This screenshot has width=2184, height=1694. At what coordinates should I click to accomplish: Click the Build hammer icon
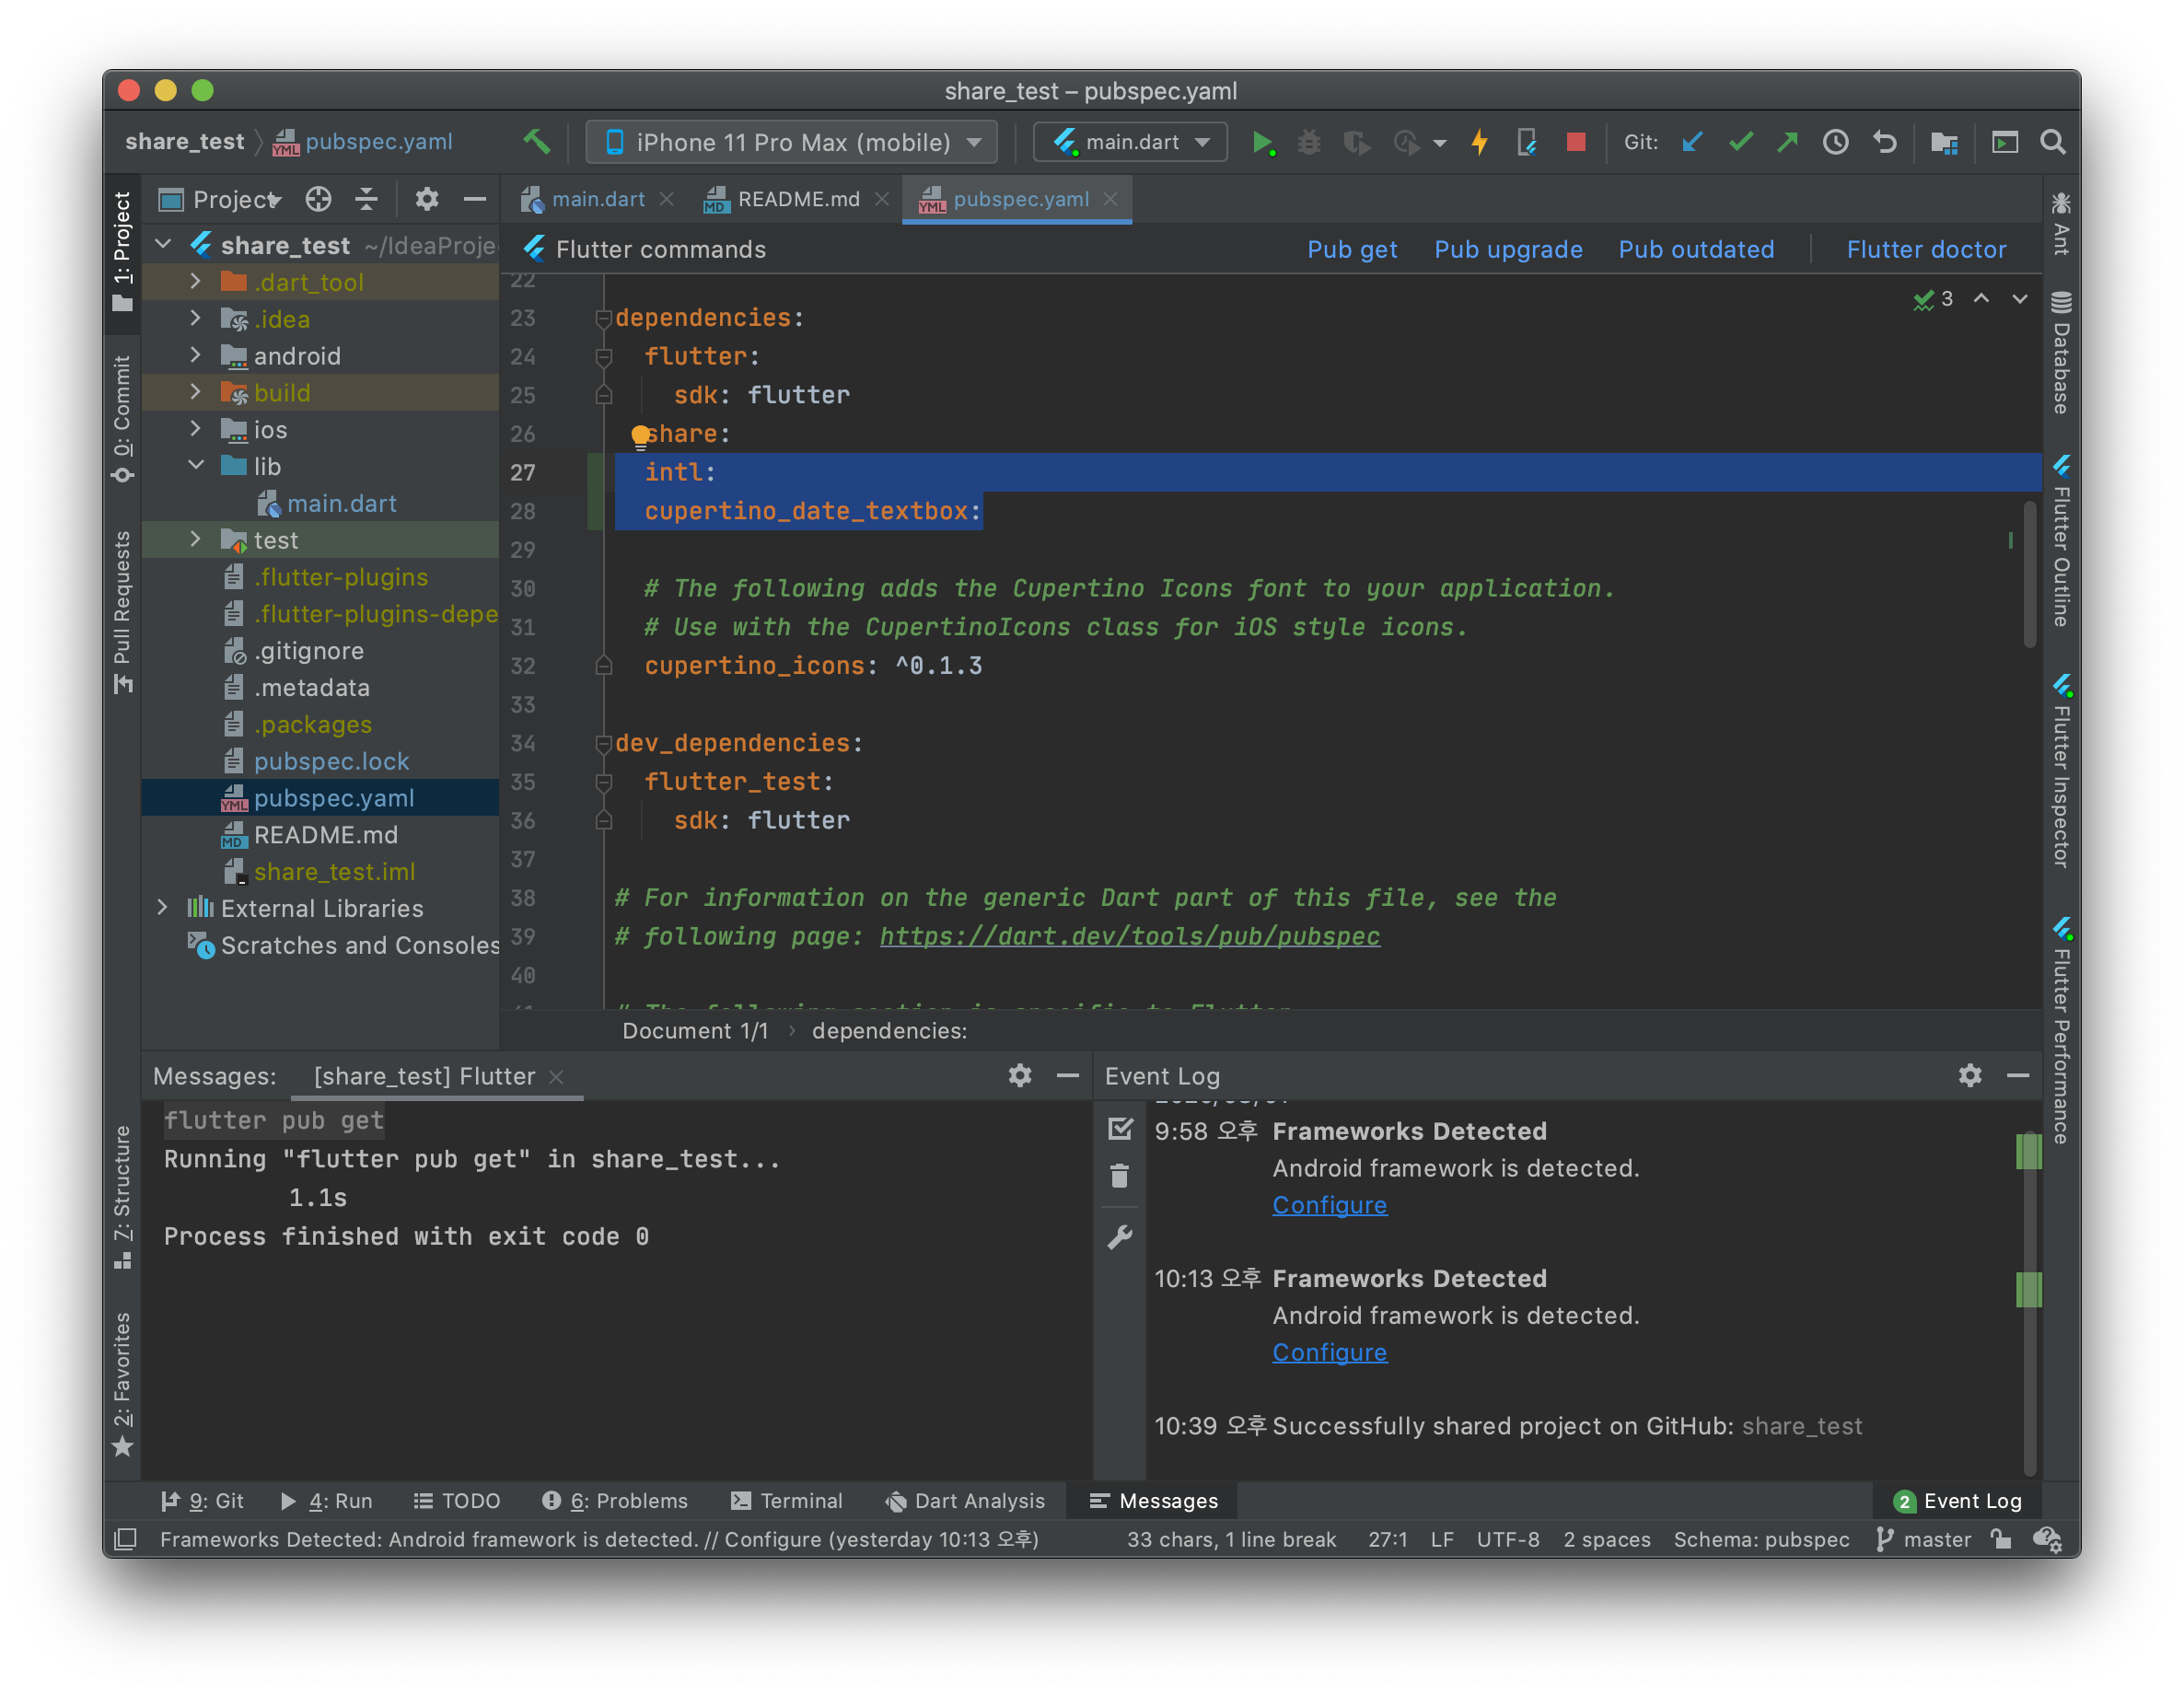coord(537,142)
